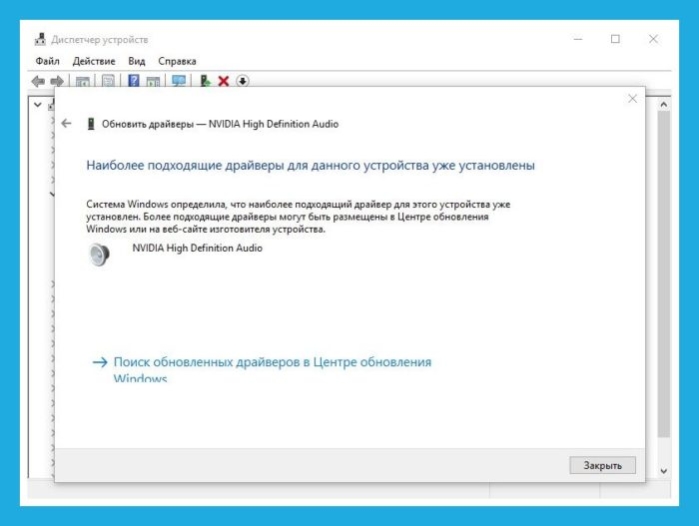
Task: Click the Закрыть button
Action: pyautogui.click(x=603, y=465)
